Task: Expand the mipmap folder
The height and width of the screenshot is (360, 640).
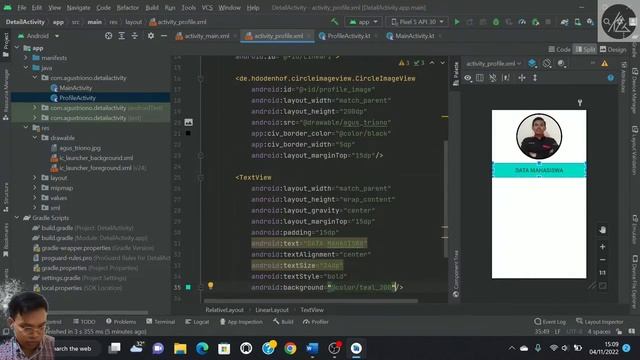Action: click(x=35, y=188)
